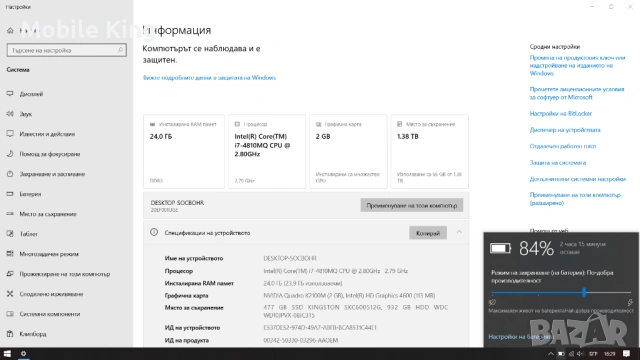Click the power mode slider handle

[x=584, y=292]
